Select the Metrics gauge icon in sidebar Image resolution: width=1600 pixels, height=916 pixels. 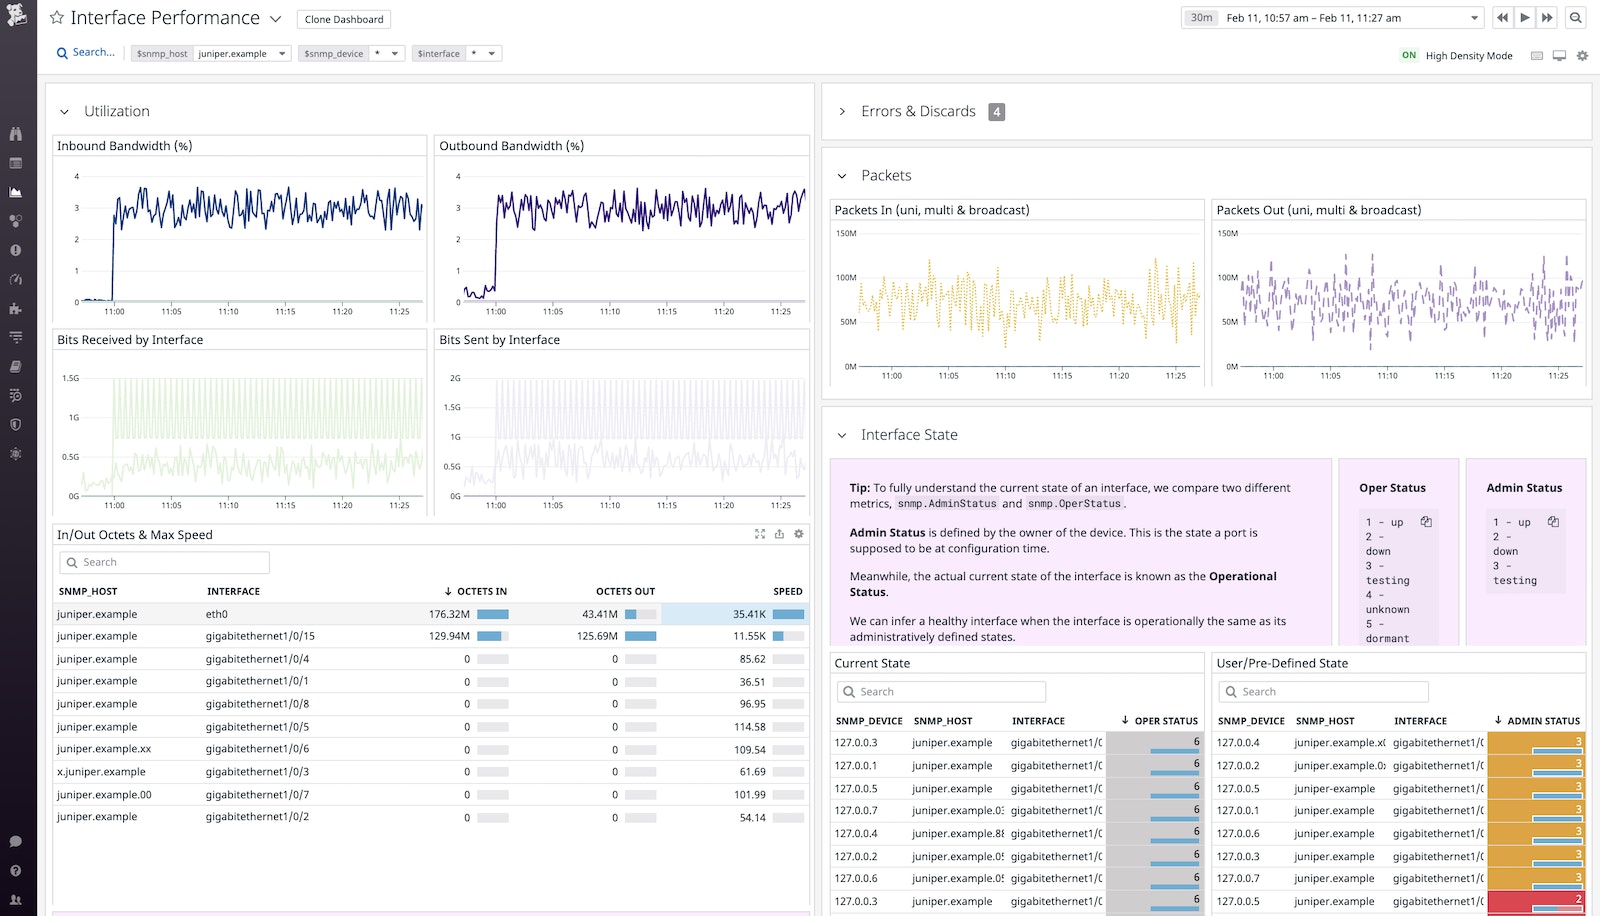(x=15, y=280)
